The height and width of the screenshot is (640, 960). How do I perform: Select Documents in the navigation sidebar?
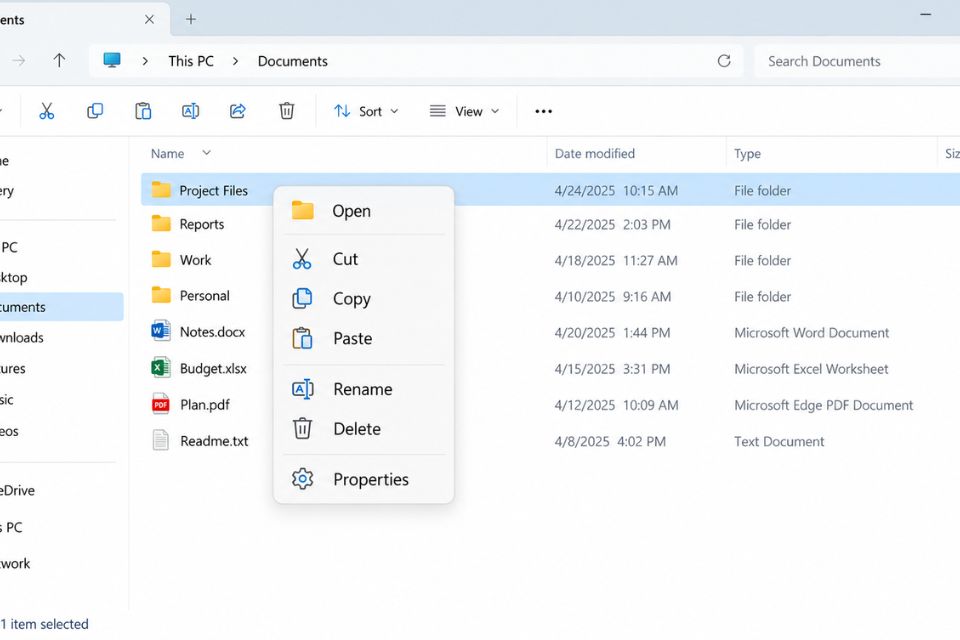61,307
